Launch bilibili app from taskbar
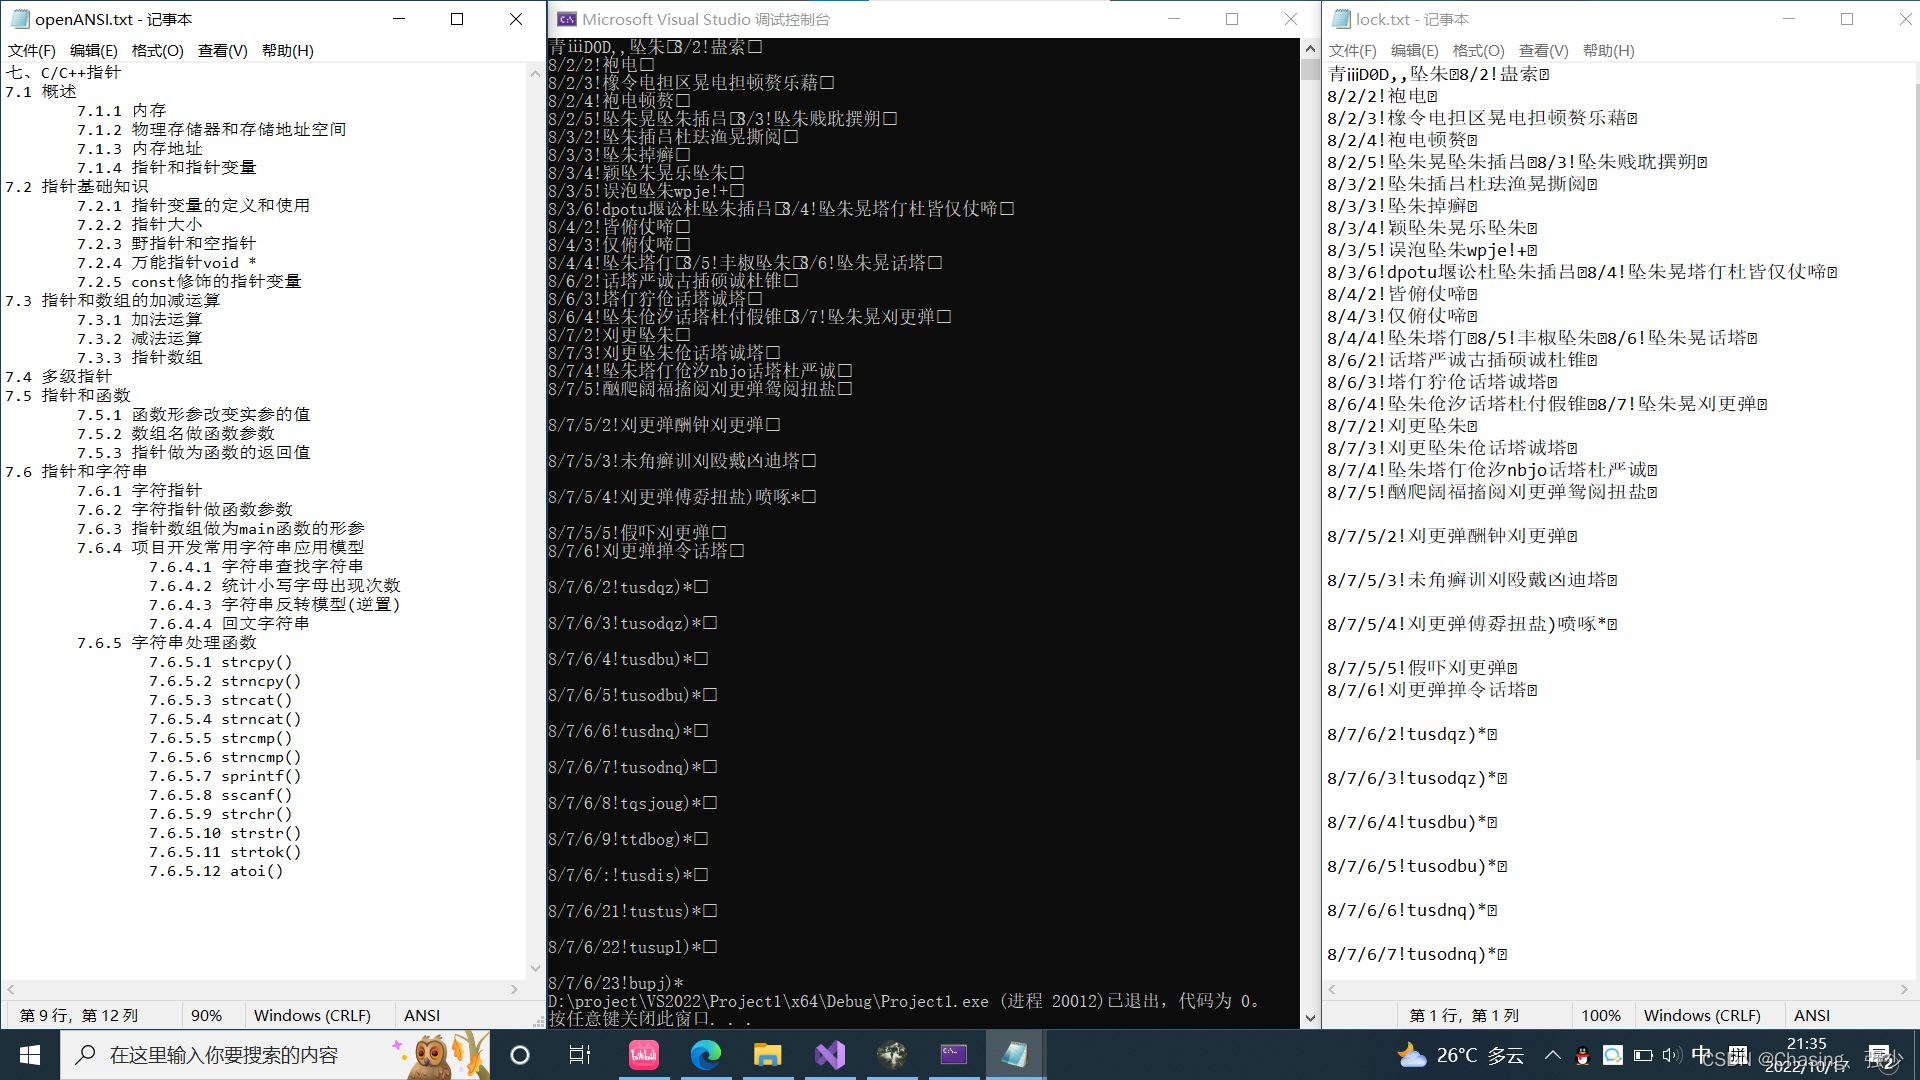The height and width of the screenshot is (1080, 1920). pos(643,1055)
